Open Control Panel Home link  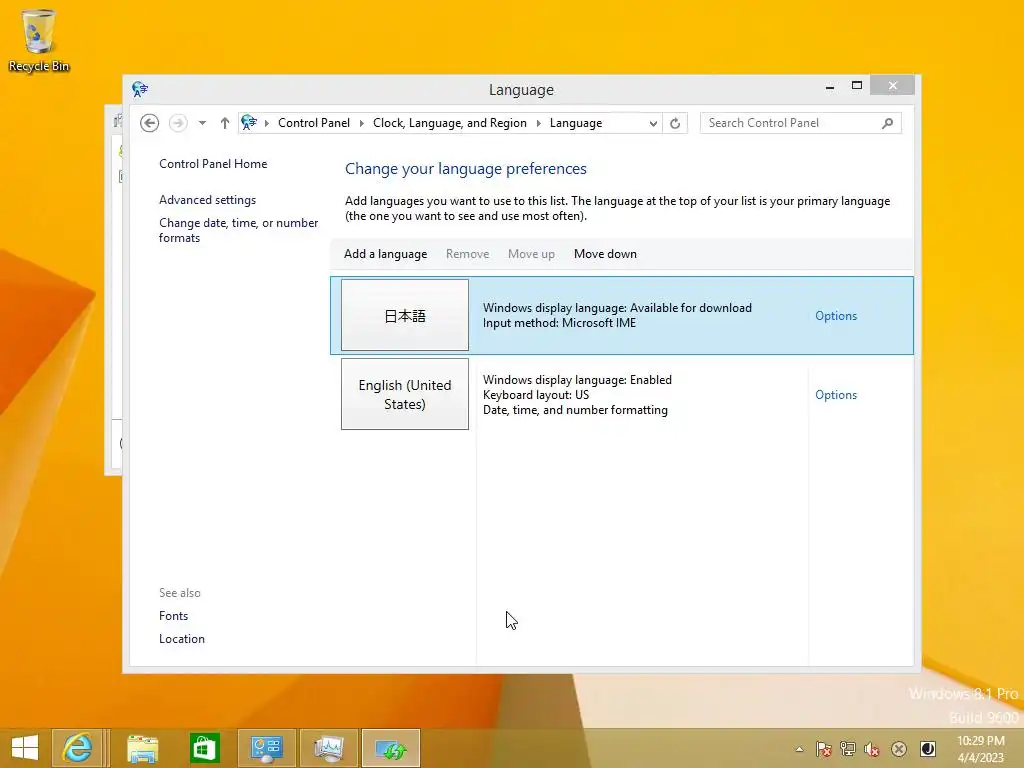[213, 164]
